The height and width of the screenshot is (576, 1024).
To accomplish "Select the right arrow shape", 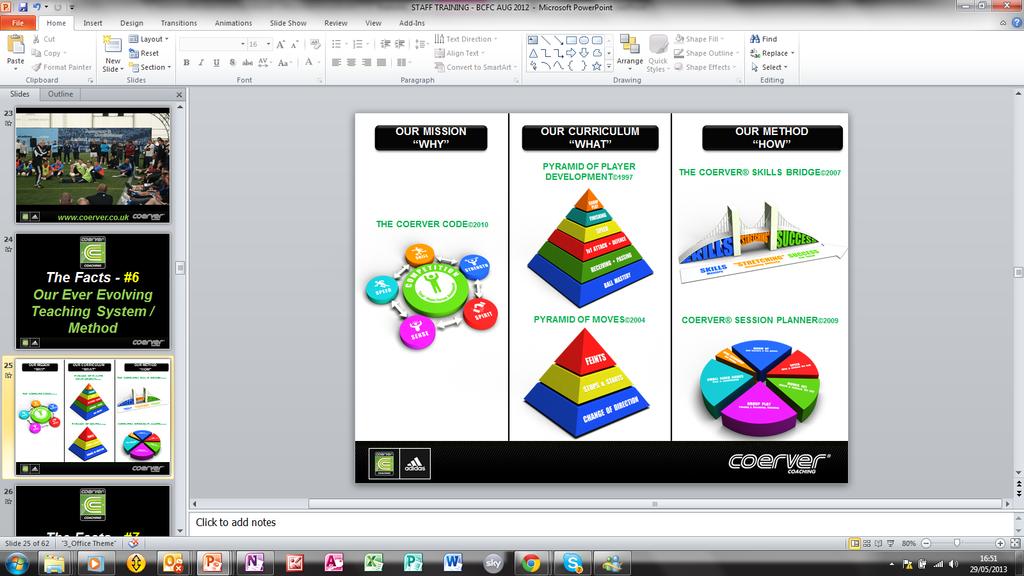I will click(x=571, y=53).
